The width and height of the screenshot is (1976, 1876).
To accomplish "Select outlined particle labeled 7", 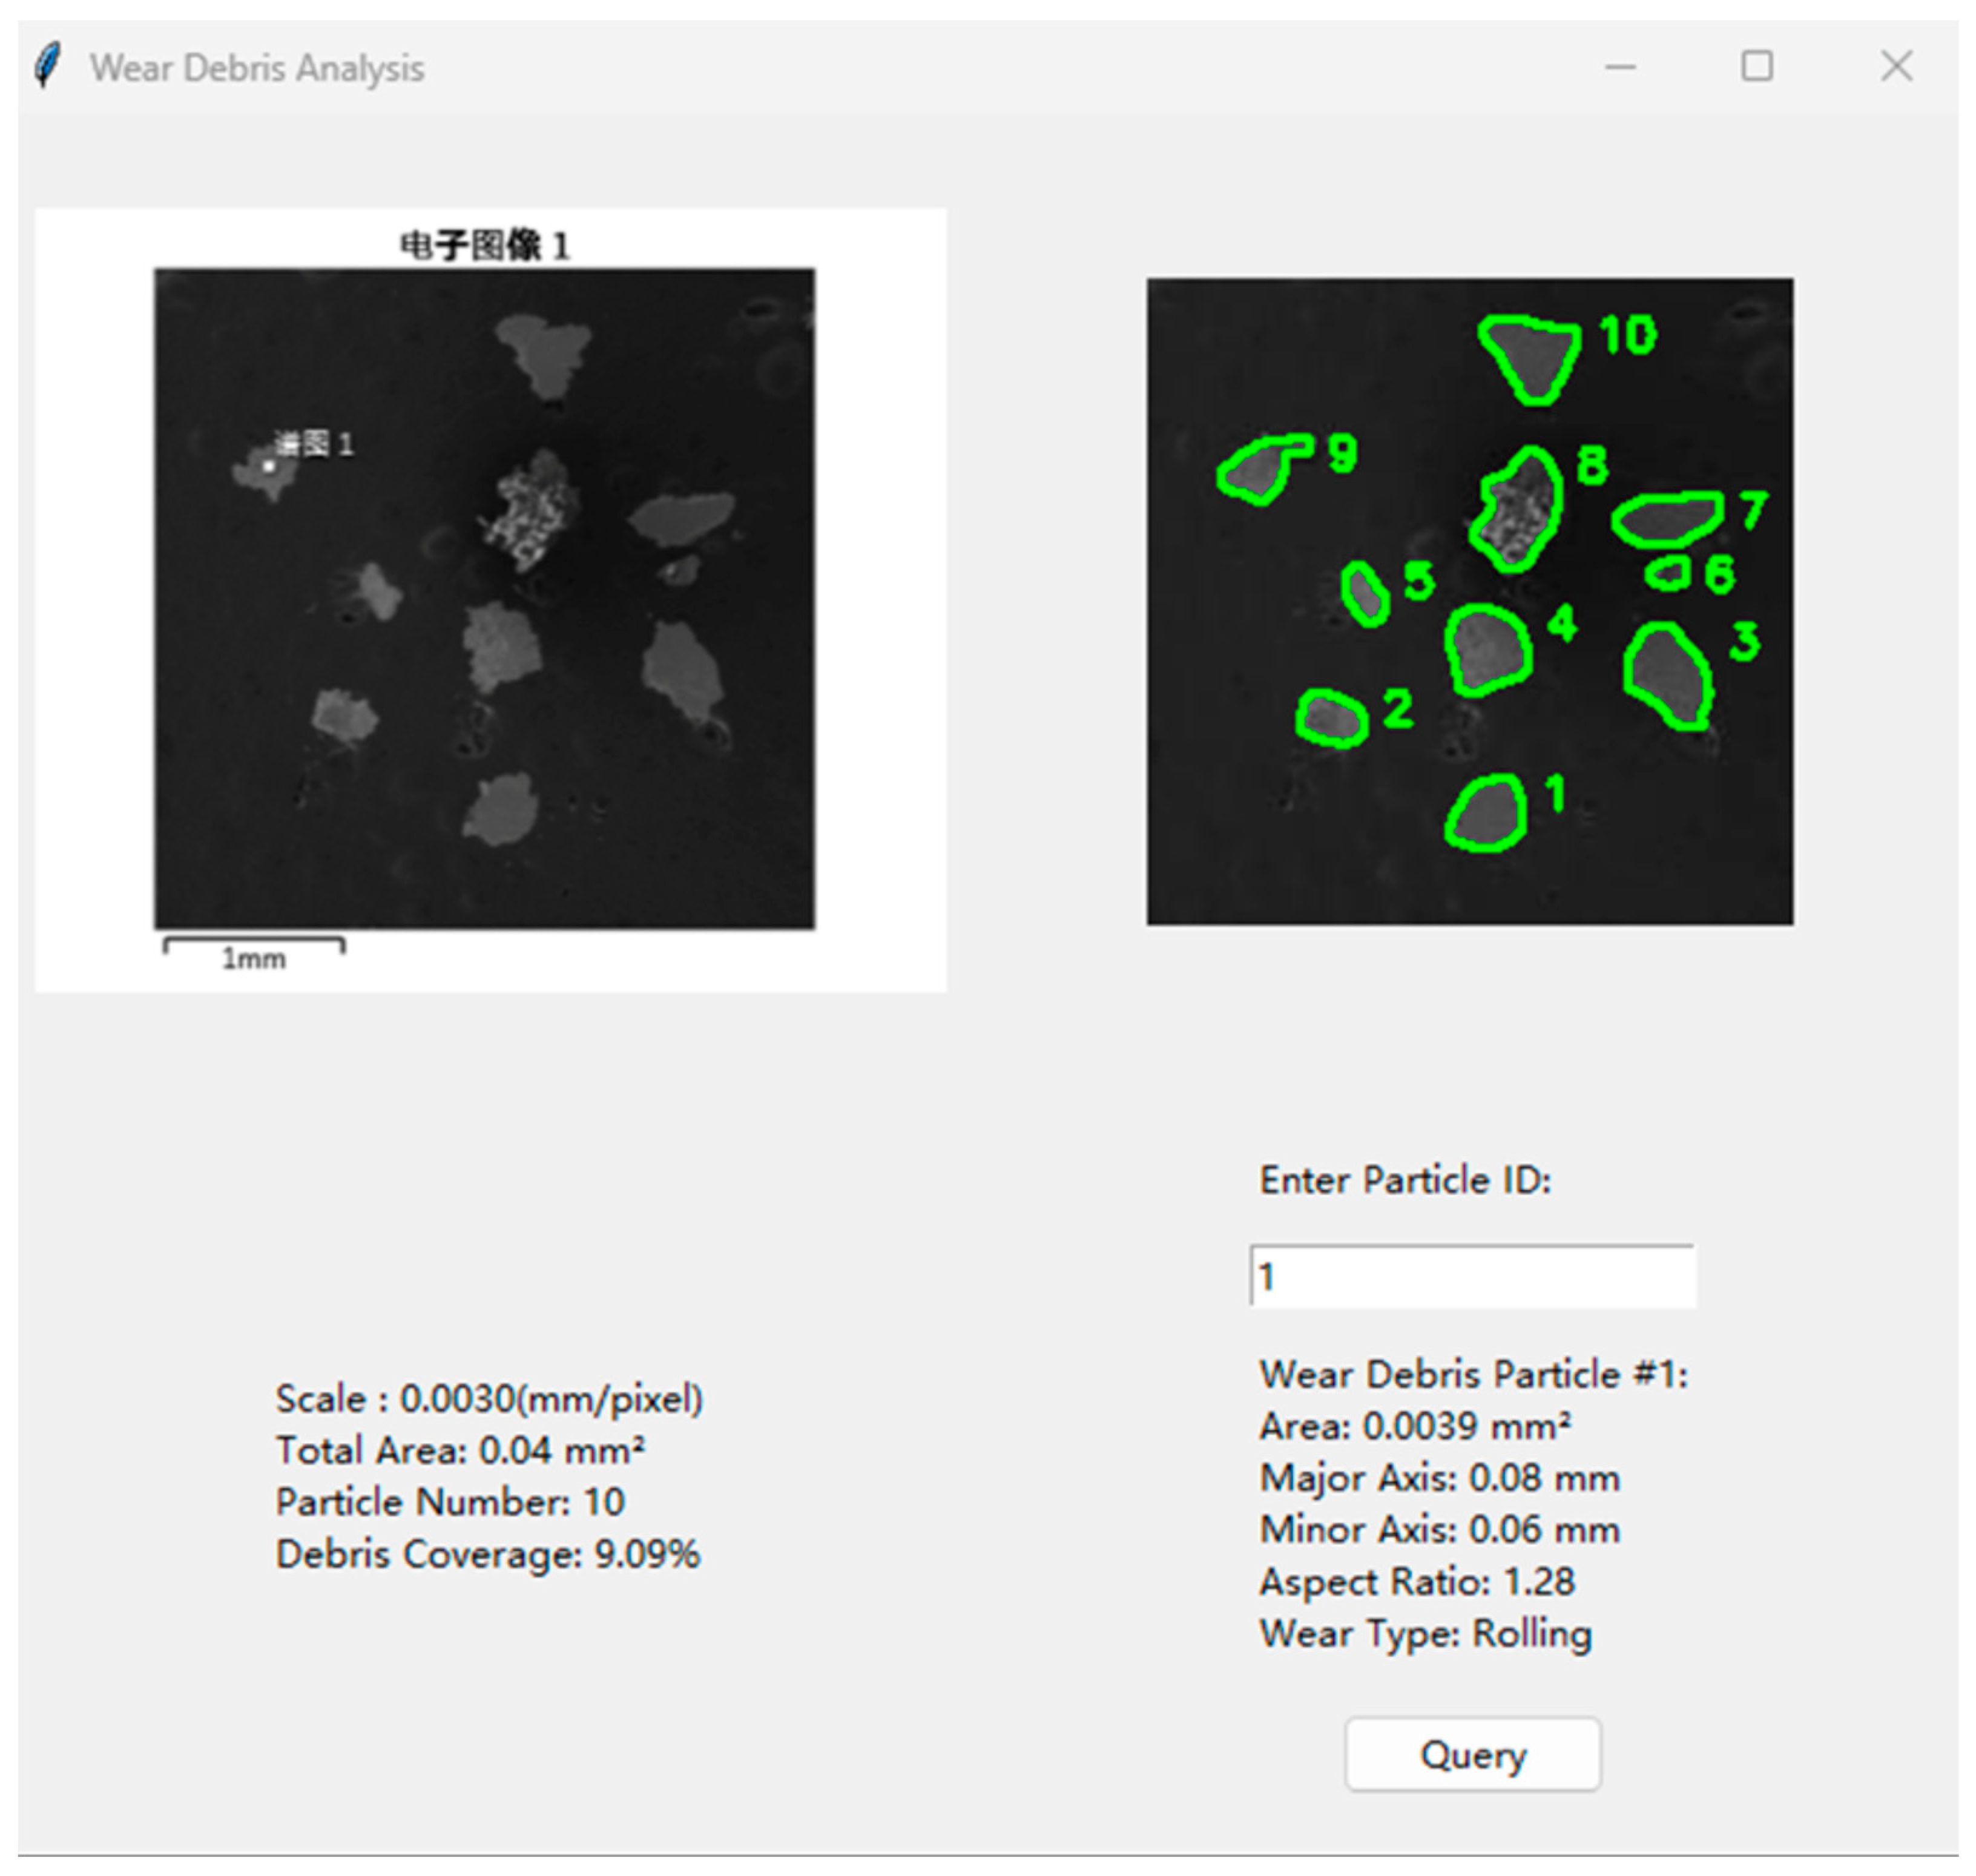I will pos(1666,519).
